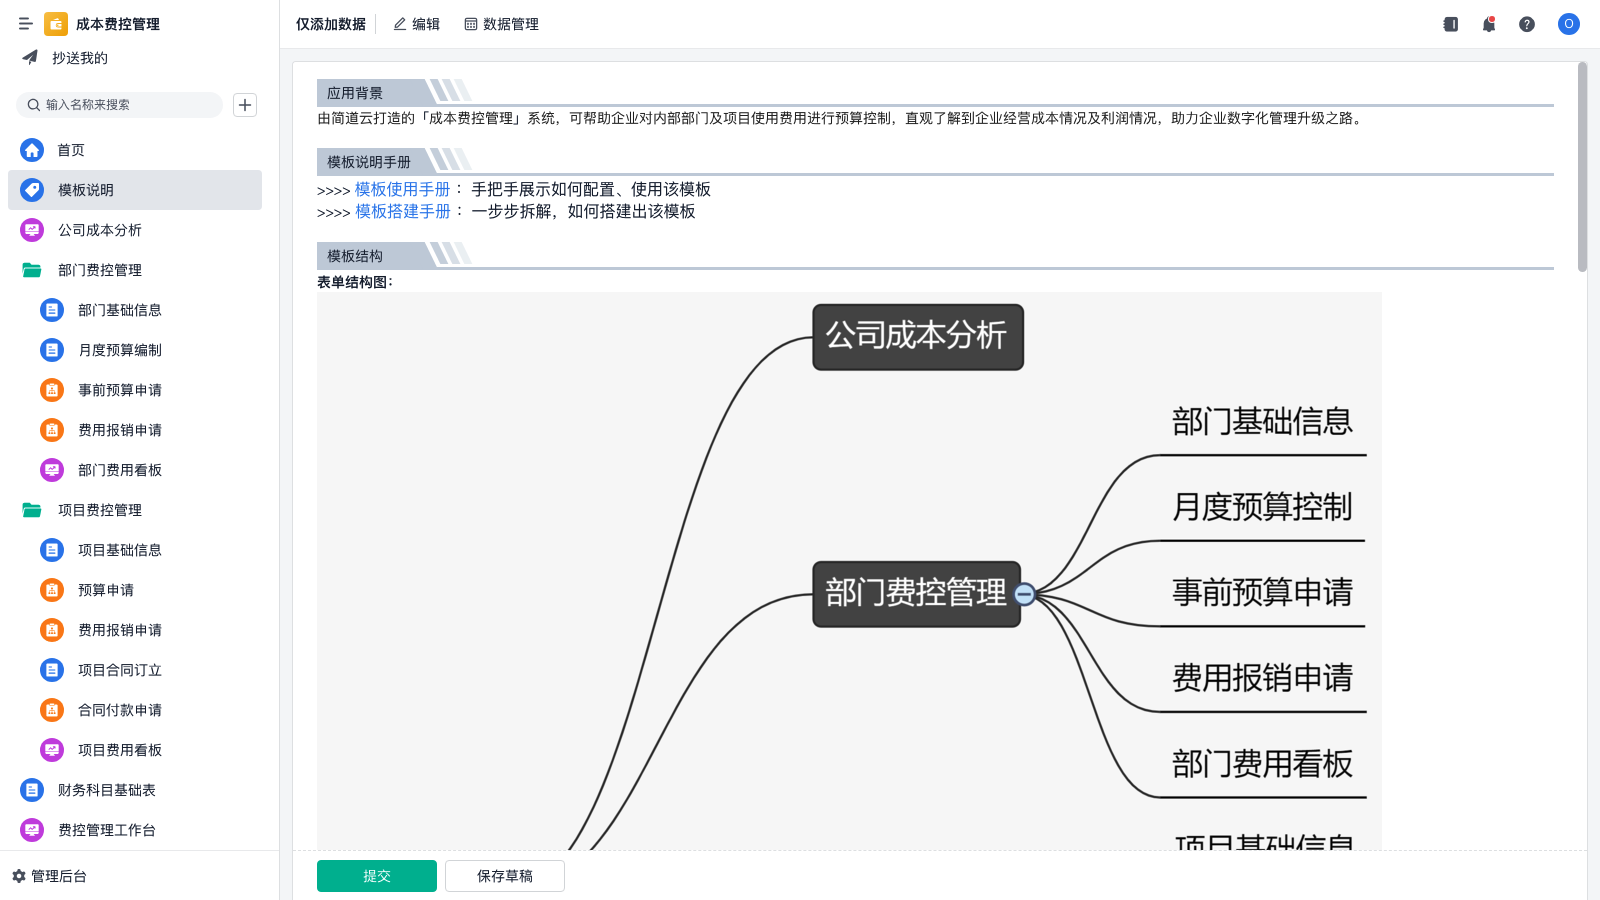The width and height of the screenshot is (1600, 900).
Task: Open the 首页 sidebar item
Action: (x=135, y=150)
